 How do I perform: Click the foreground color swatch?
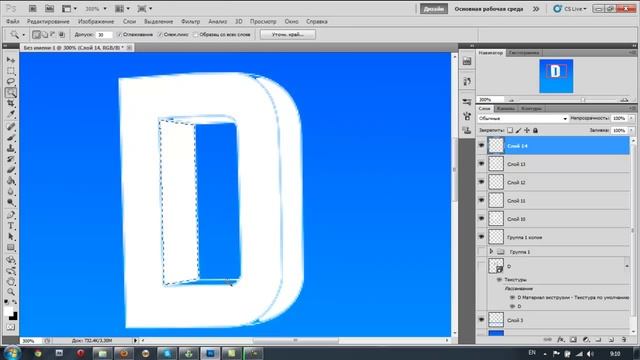pyautogui.click(x=8, y=311)
